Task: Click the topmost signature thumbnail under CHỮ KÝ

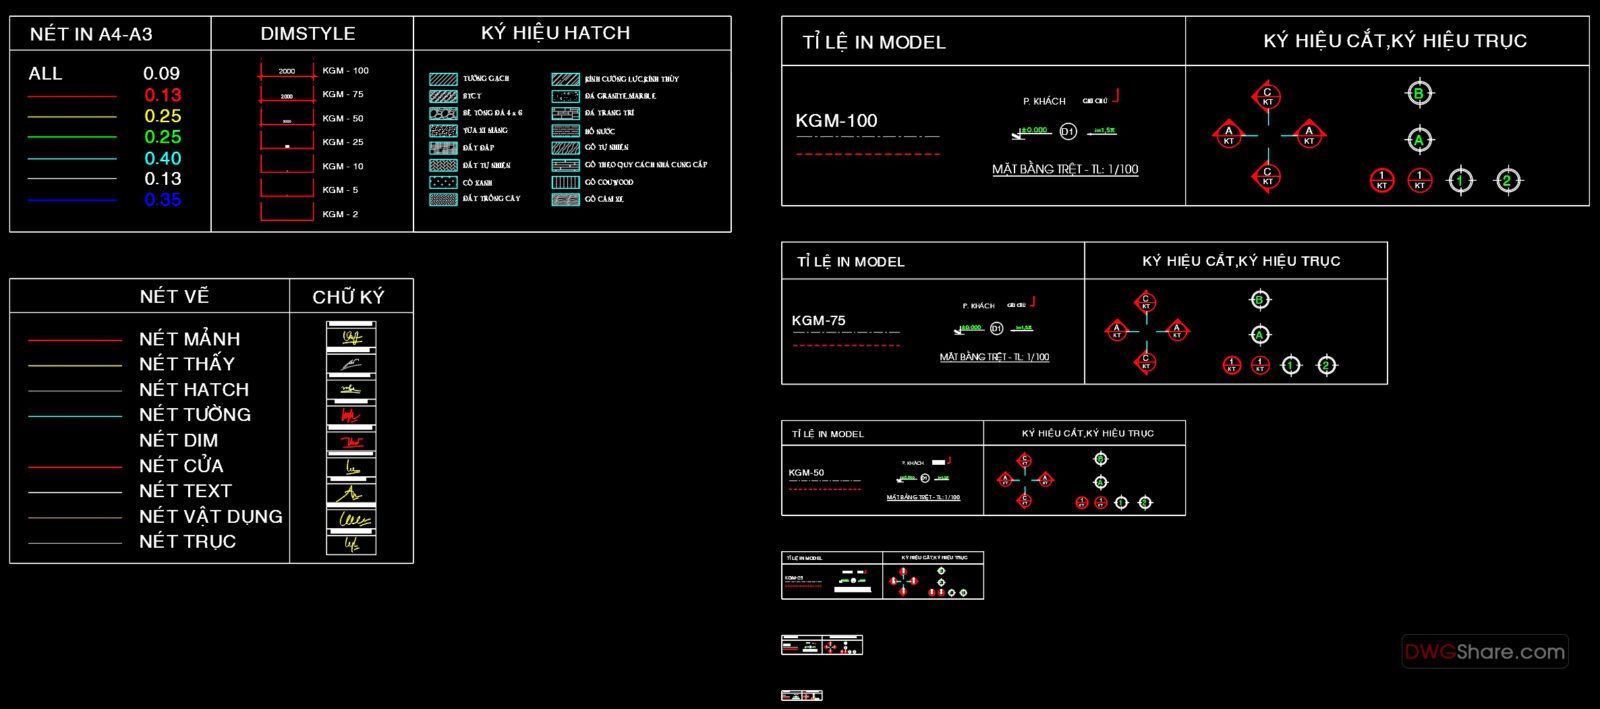Action: 351,336
